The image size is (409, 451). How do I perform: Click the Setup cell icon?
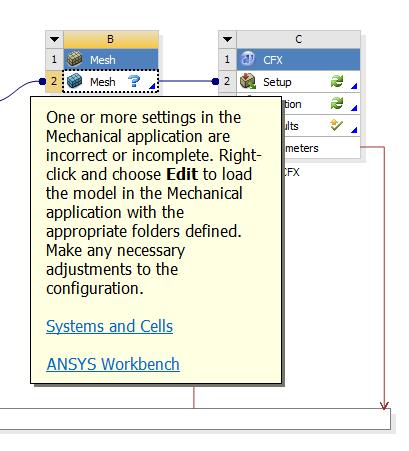pos(248,81)
